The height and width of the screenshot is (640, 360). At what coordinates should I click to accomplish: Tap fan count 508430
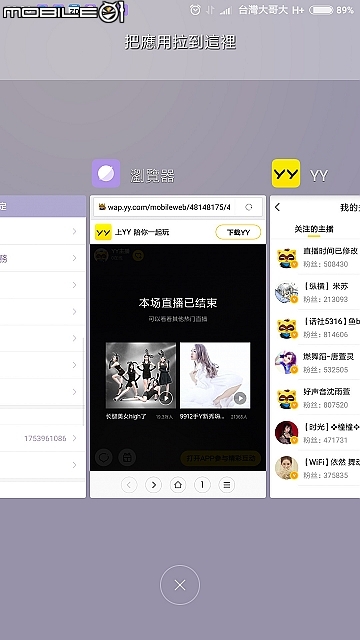(x=325, y=264)
